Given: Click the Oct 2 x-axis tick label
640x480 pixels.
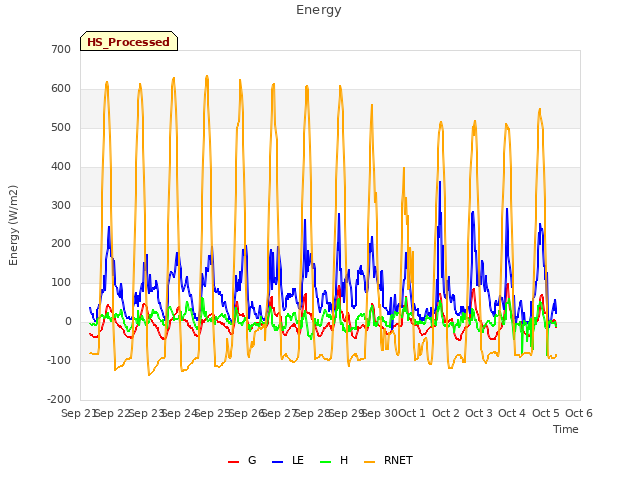Looking at the screenshot, I should pos(446,413).
